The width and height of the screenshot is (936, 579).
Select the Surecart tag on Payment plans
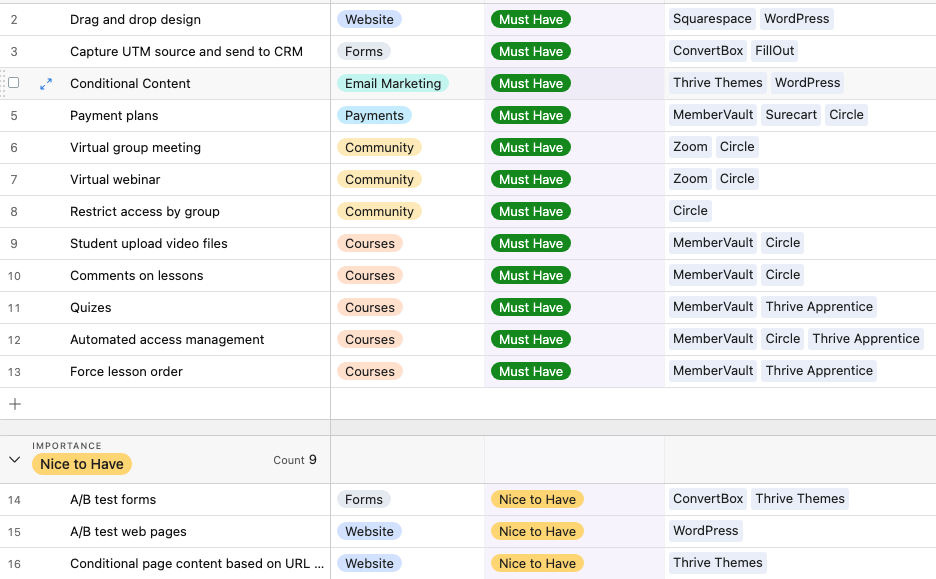click(791, 114)
